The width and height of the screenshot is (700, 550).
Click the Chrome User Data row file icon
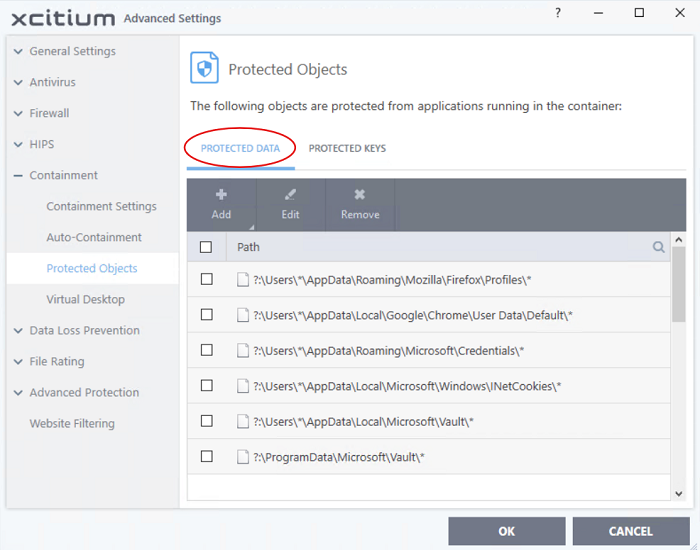coord(243,315)
